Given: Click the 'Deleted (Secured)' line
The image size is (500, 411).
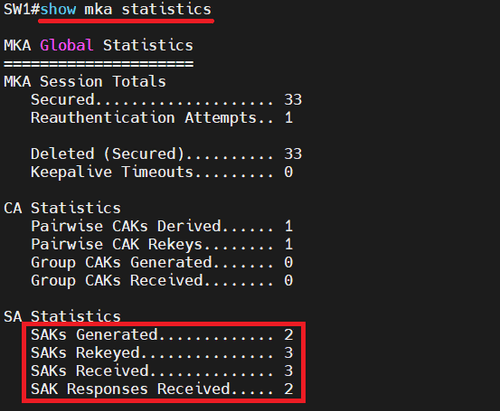Looking at the screenshot, I should 166,154.
